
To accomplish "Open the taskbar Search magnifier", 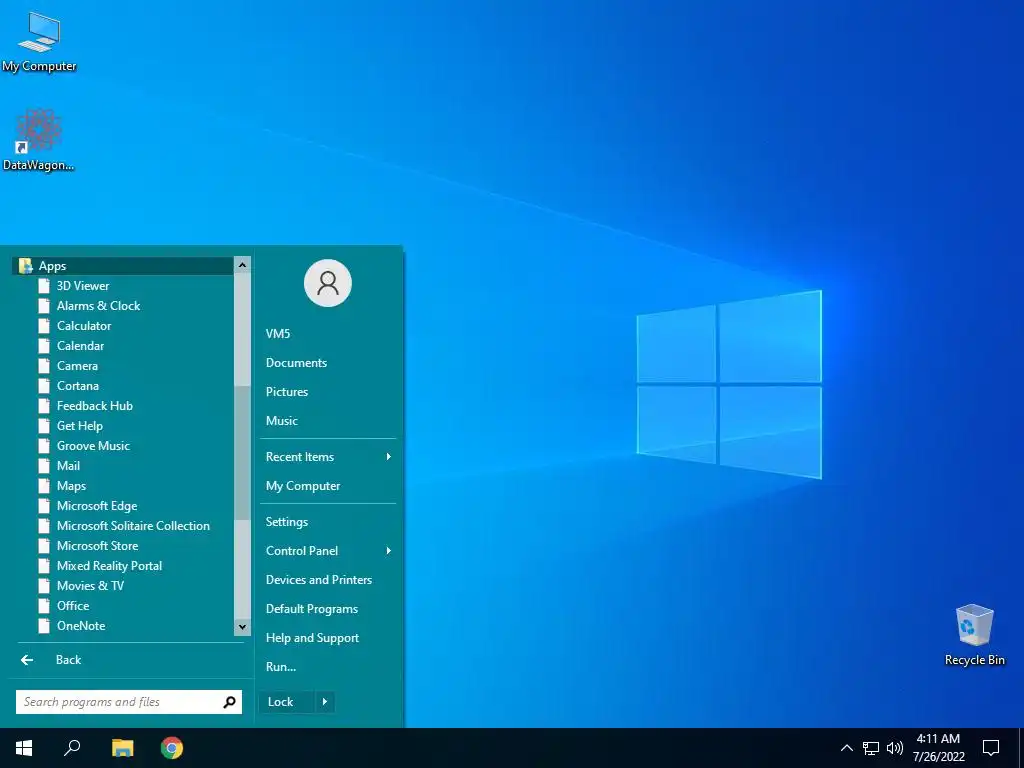I will pyautogui.click(x=72, y=748).
